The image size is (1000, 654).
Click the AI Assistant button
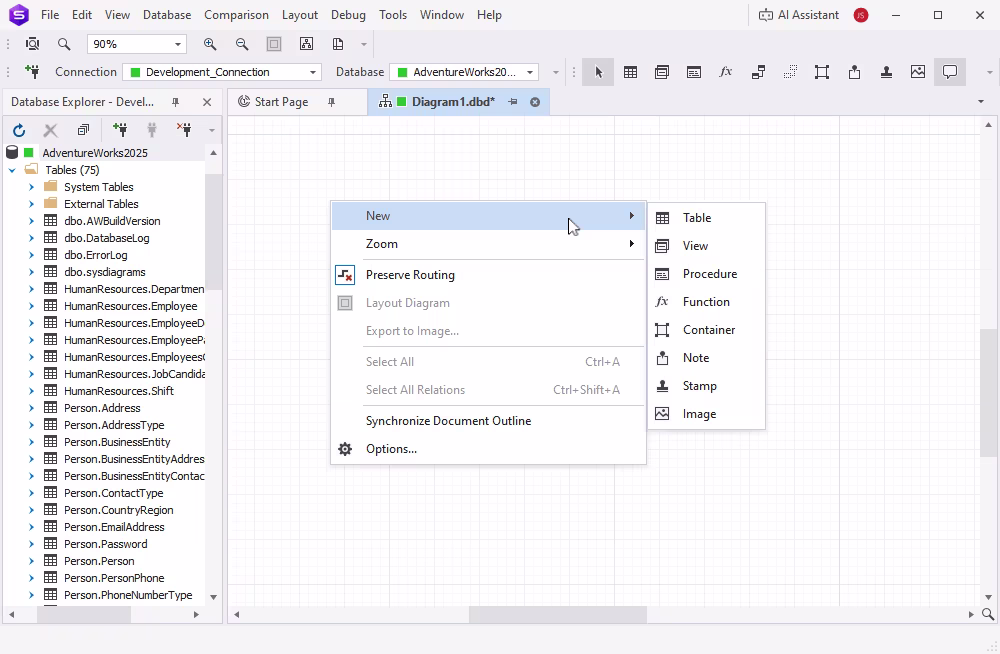pos(798,15)
